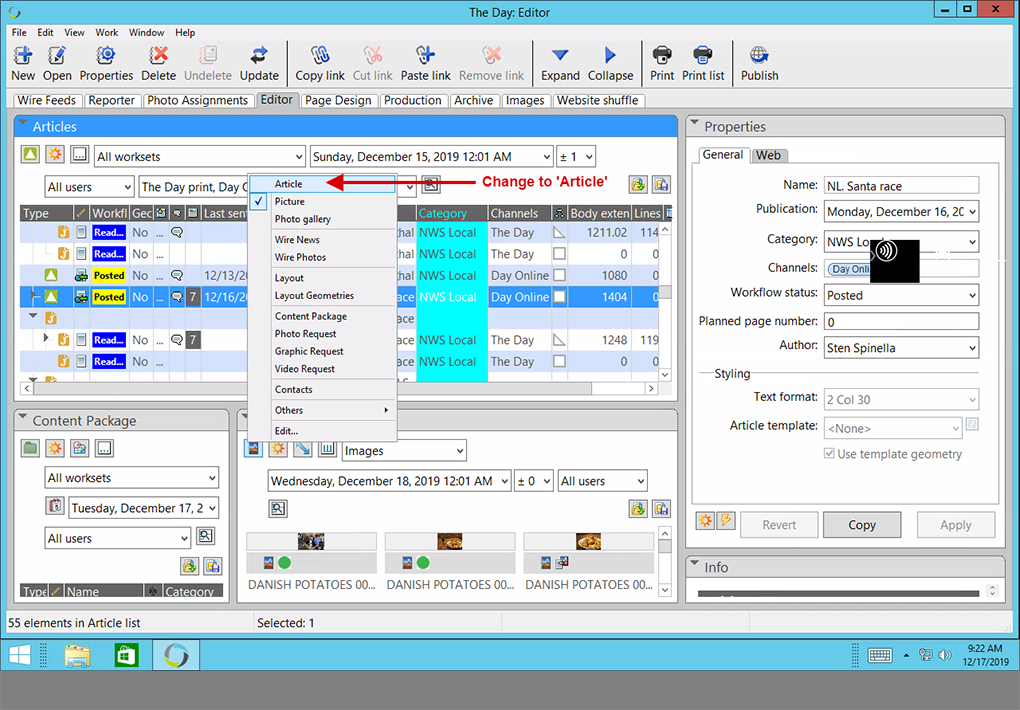Open Properties from the toolbar
The width and height of the screenshot is (1020, 710).
(106, 64)
